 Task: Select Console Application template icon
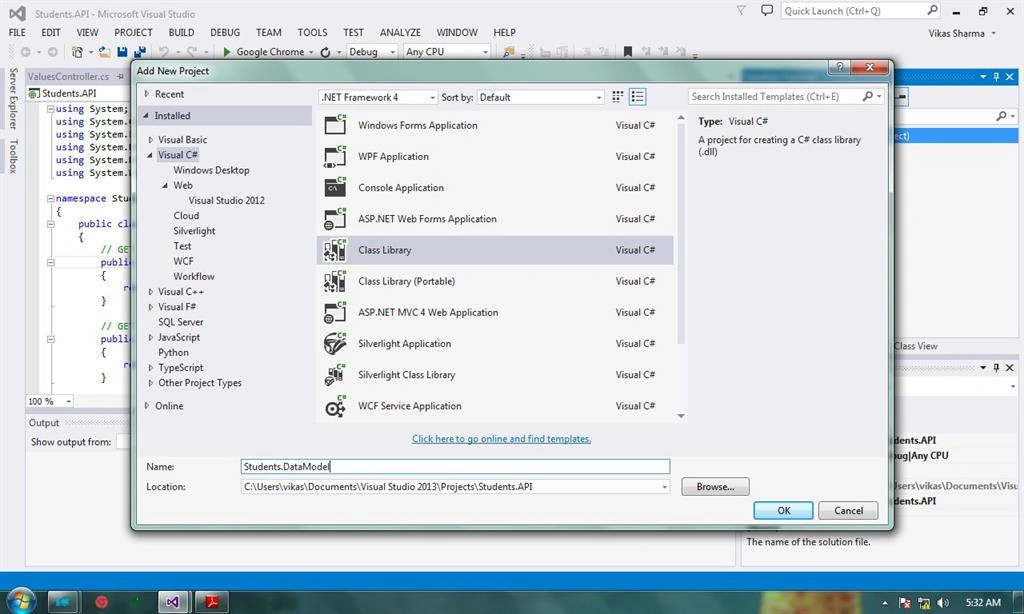pyautogui.click(x=335, y=187)
